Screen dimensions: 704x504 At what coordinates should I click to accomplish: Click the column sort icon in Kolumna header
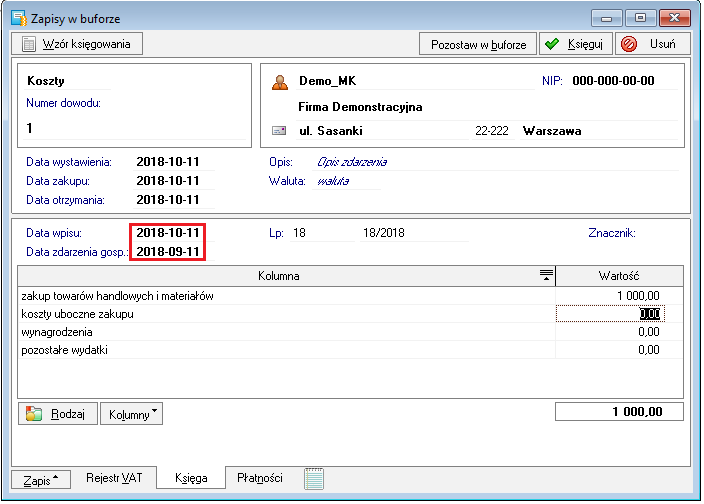click(x=546, y=275)
